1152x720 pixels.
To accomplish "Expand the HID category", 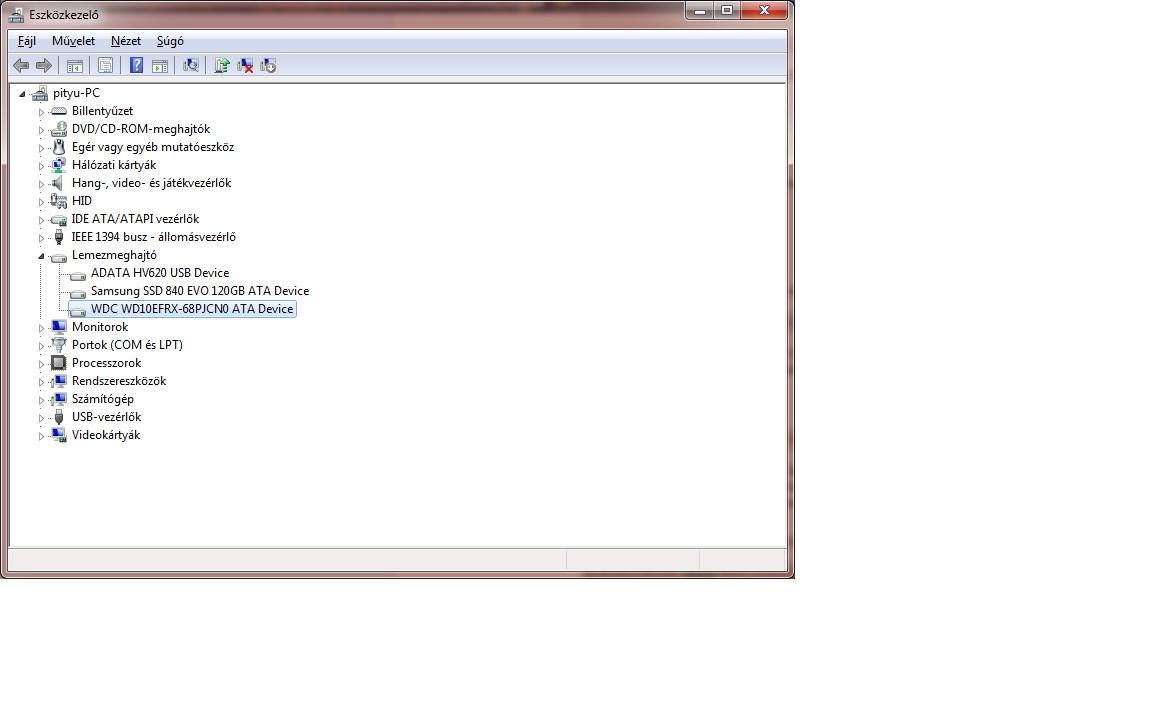I will pyautogui.click(x=41, y=202).
